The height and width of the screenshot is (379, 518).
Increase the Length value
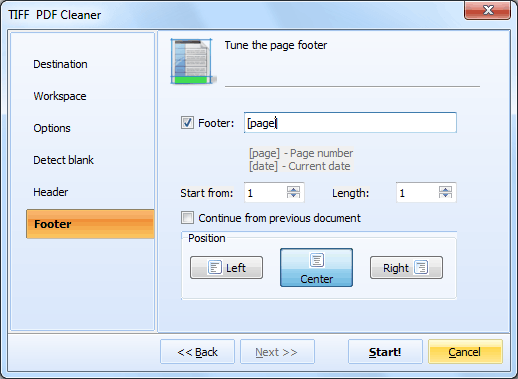point(445,189)
